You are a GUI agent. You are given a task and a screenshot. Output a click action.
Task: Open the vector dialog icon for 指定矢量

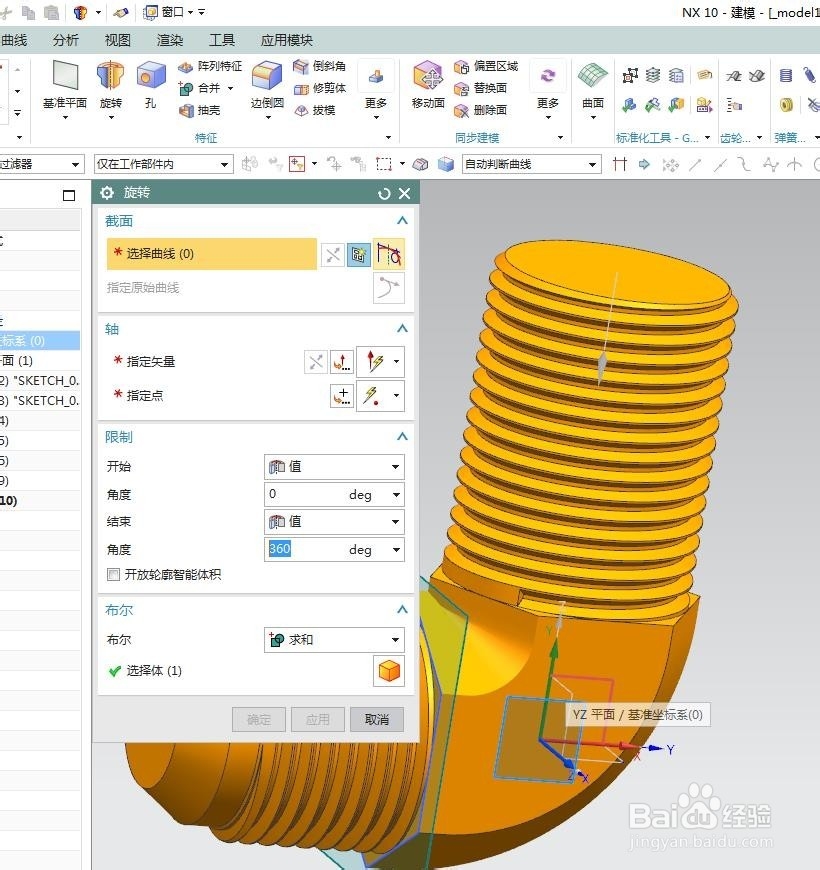[342, 363]
